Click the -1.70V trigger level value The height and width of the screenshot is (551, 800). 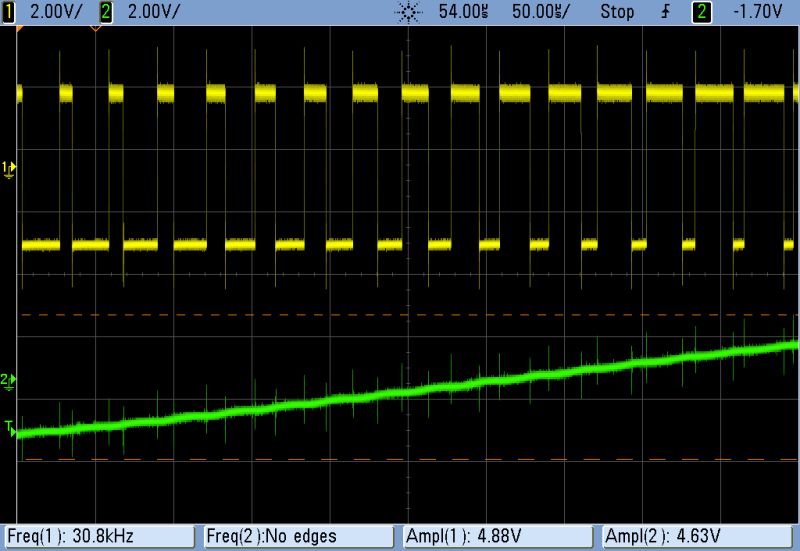tap(757, 12)
